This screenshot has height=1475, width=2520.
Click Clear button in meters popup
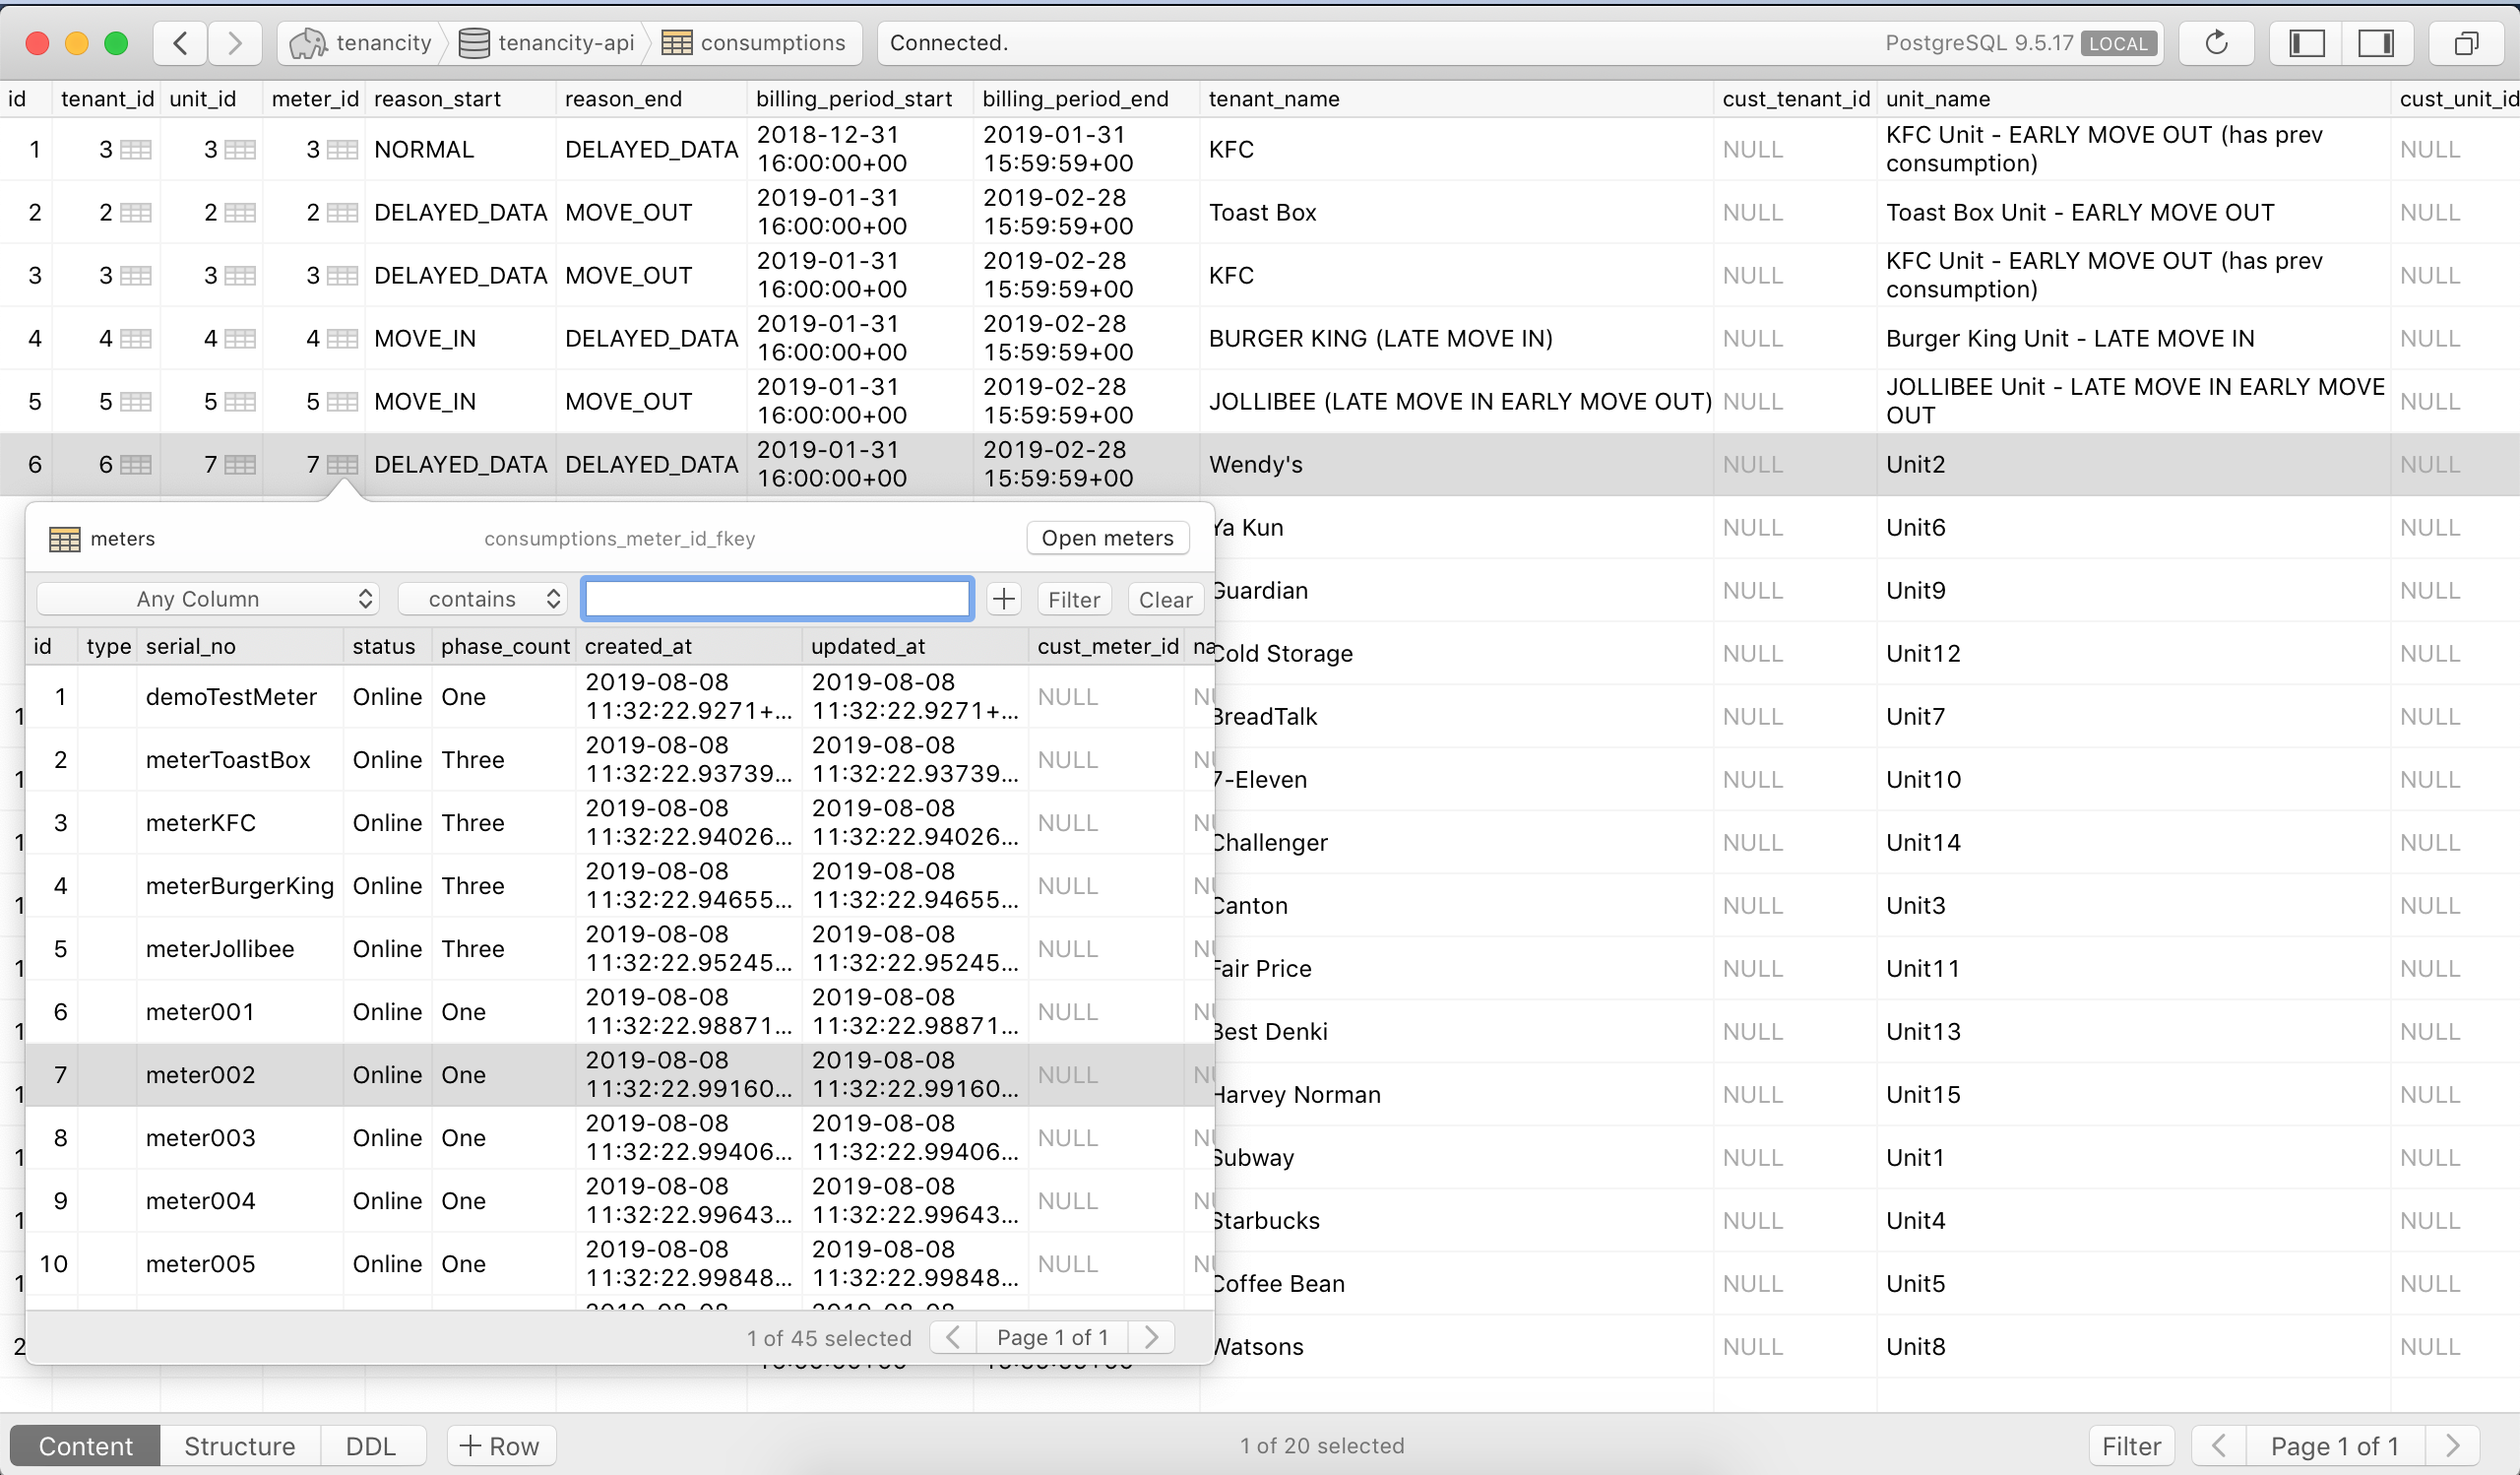coord(1165,599)
